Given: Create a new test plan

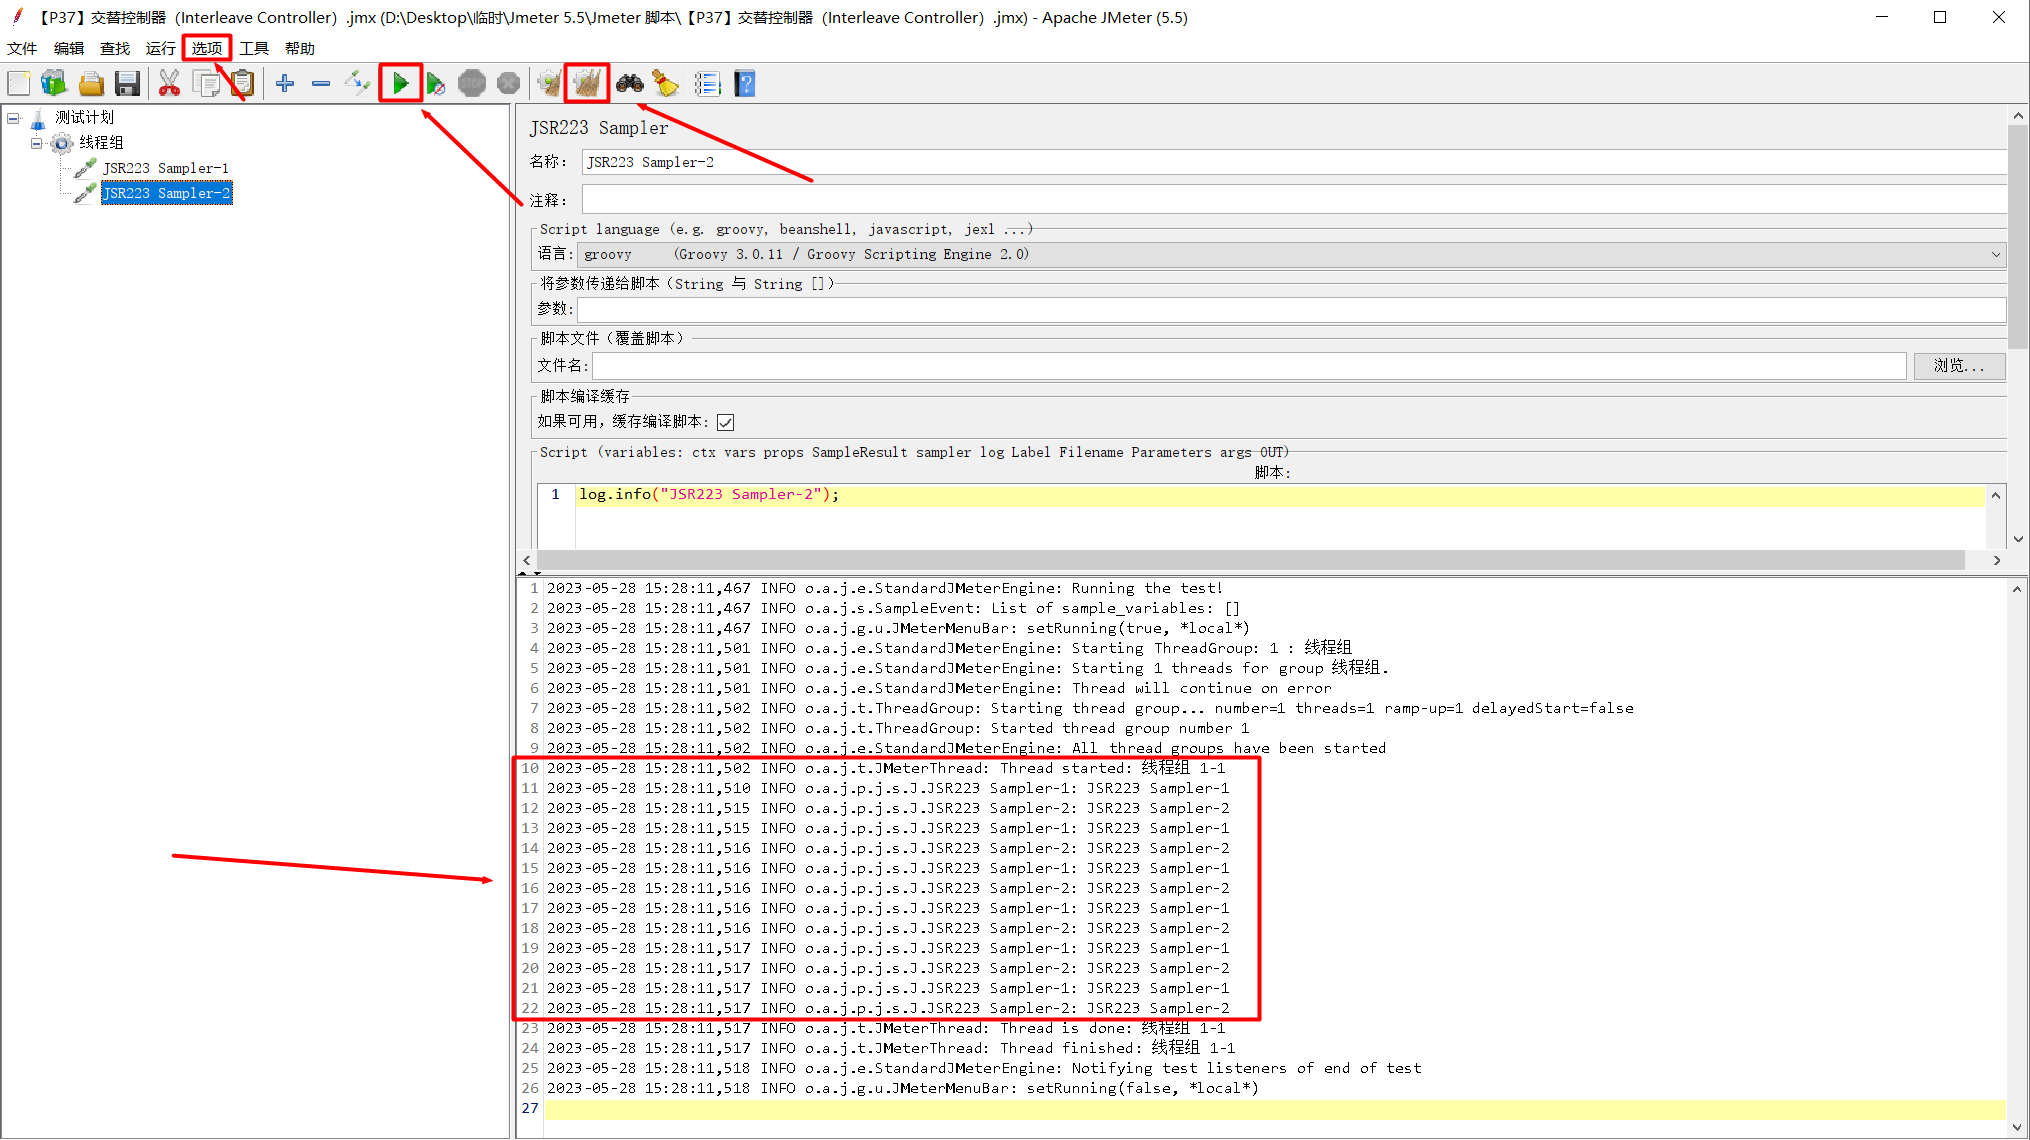Looking at the screenshot, I should 19,83.
